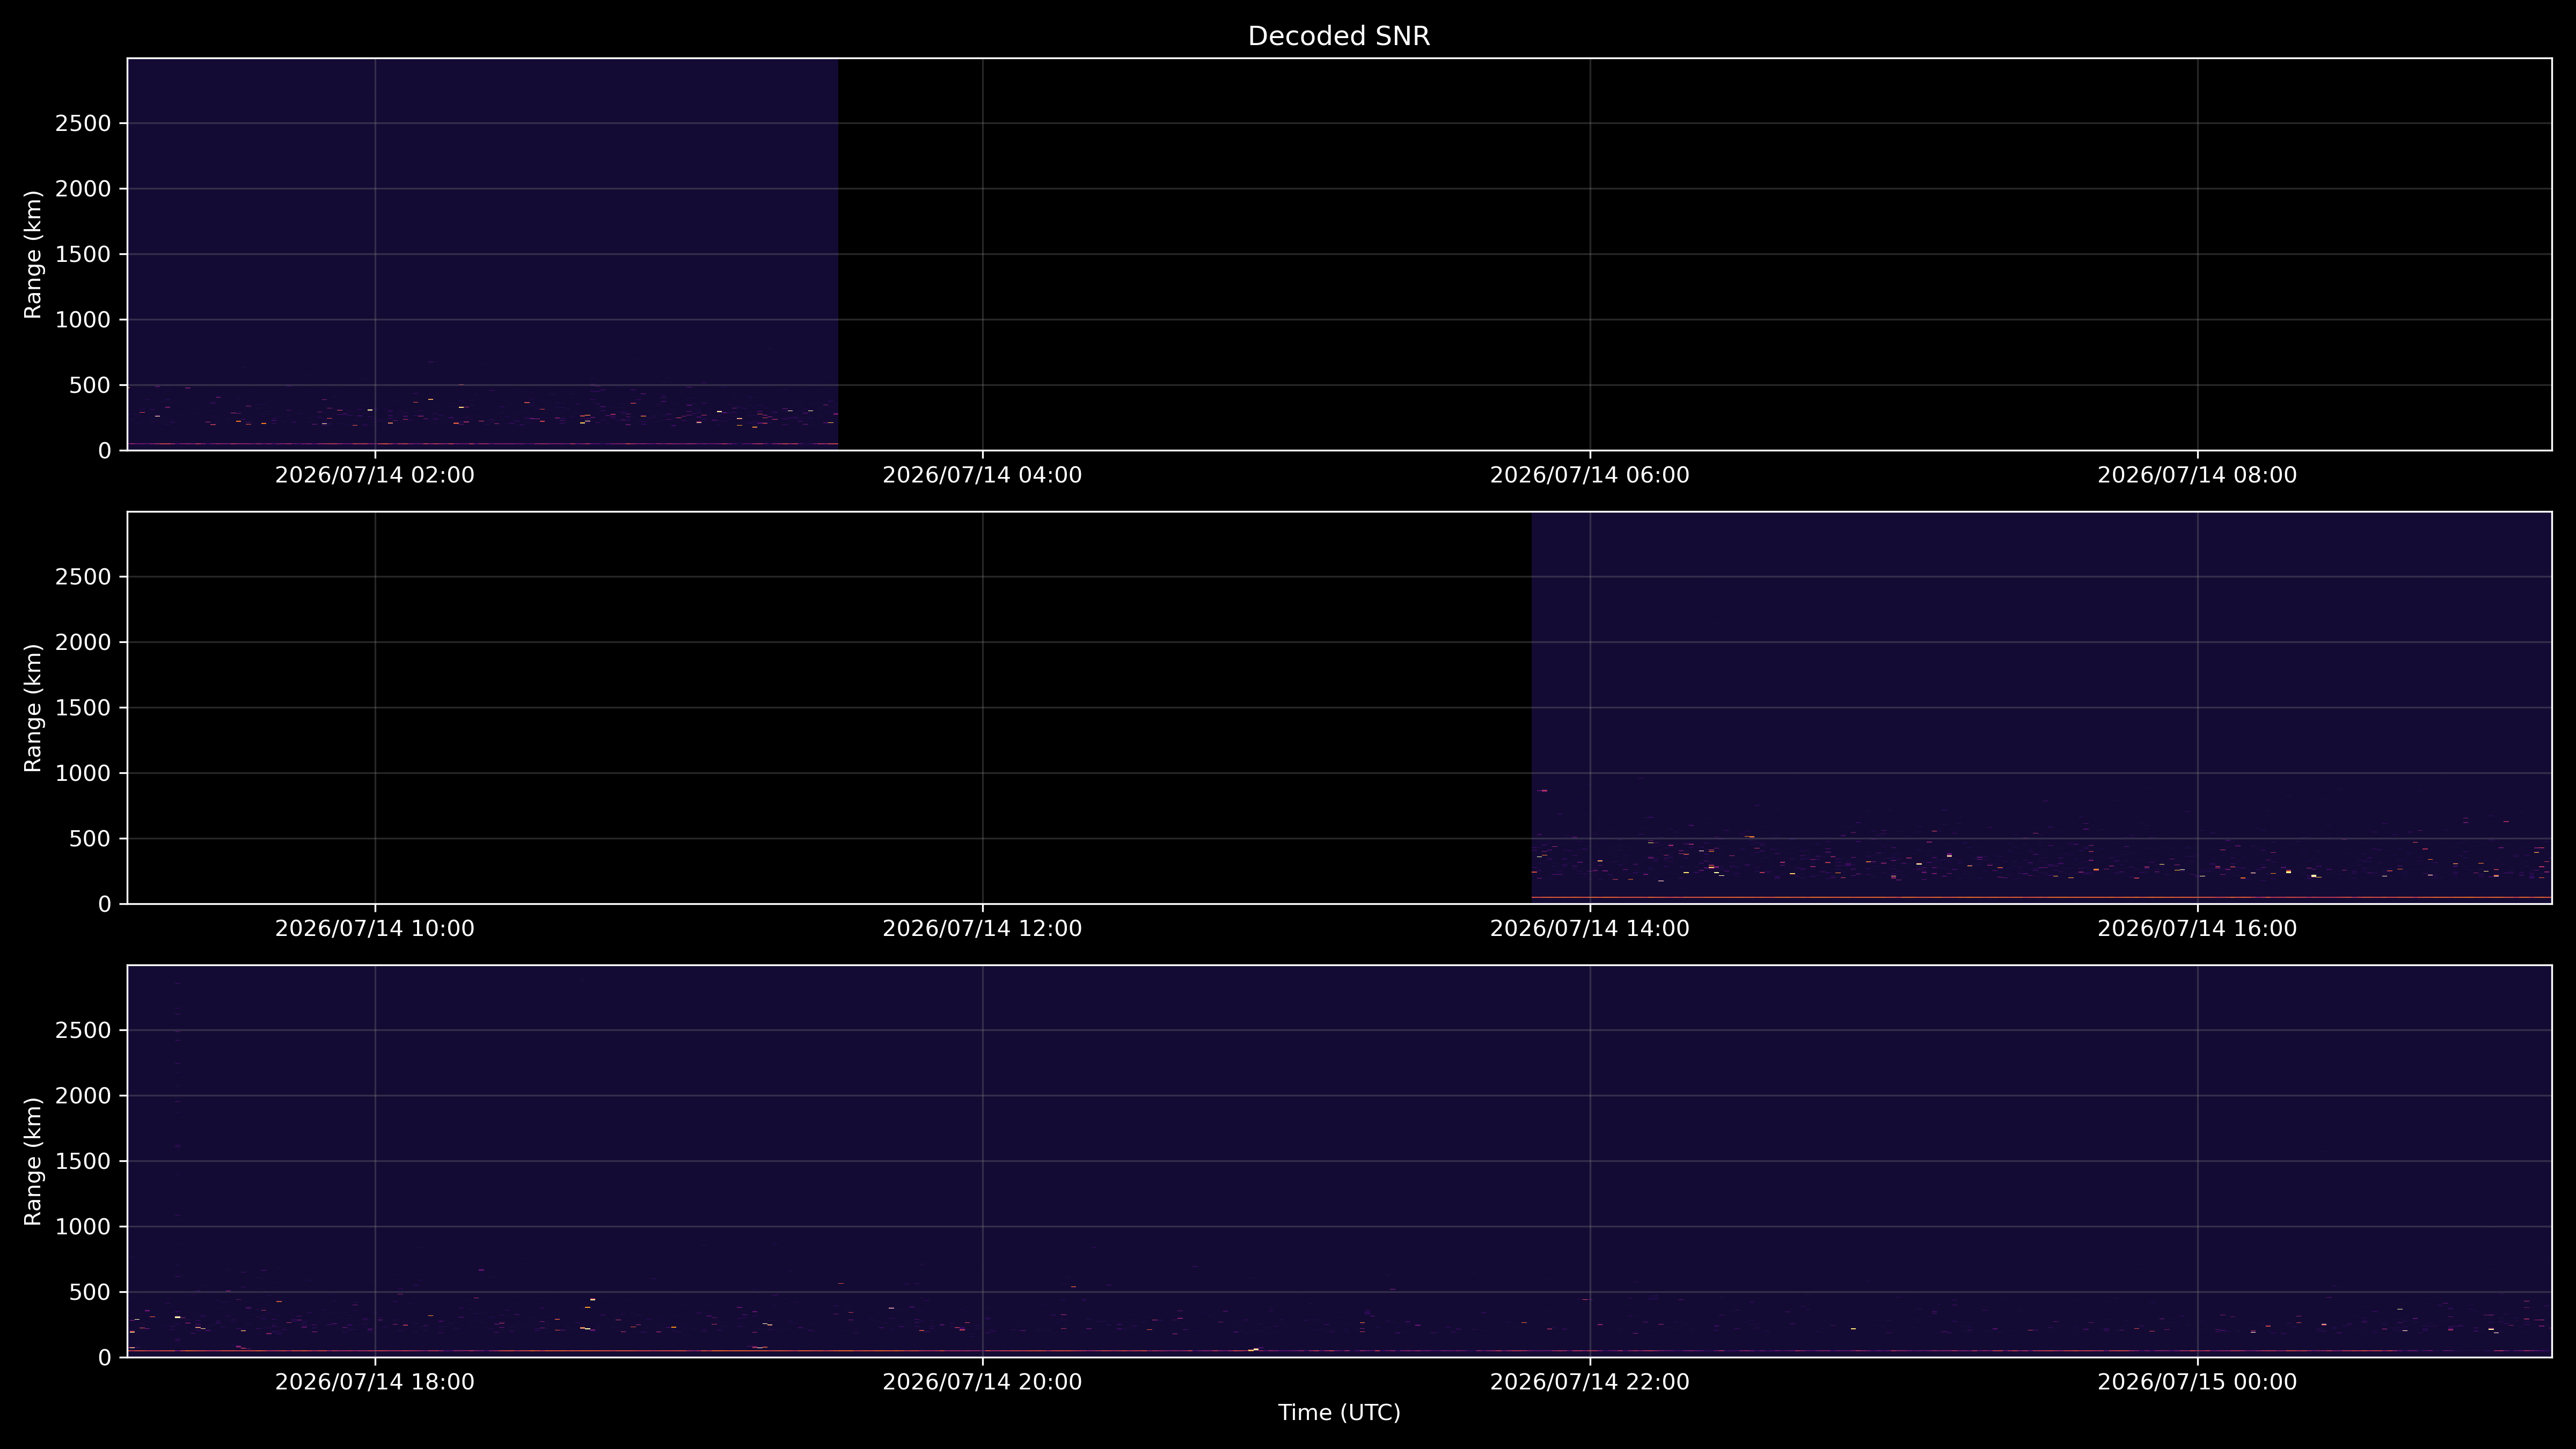Click the '2026/07/14 06:00' tick label

(x=1590, y=475)
